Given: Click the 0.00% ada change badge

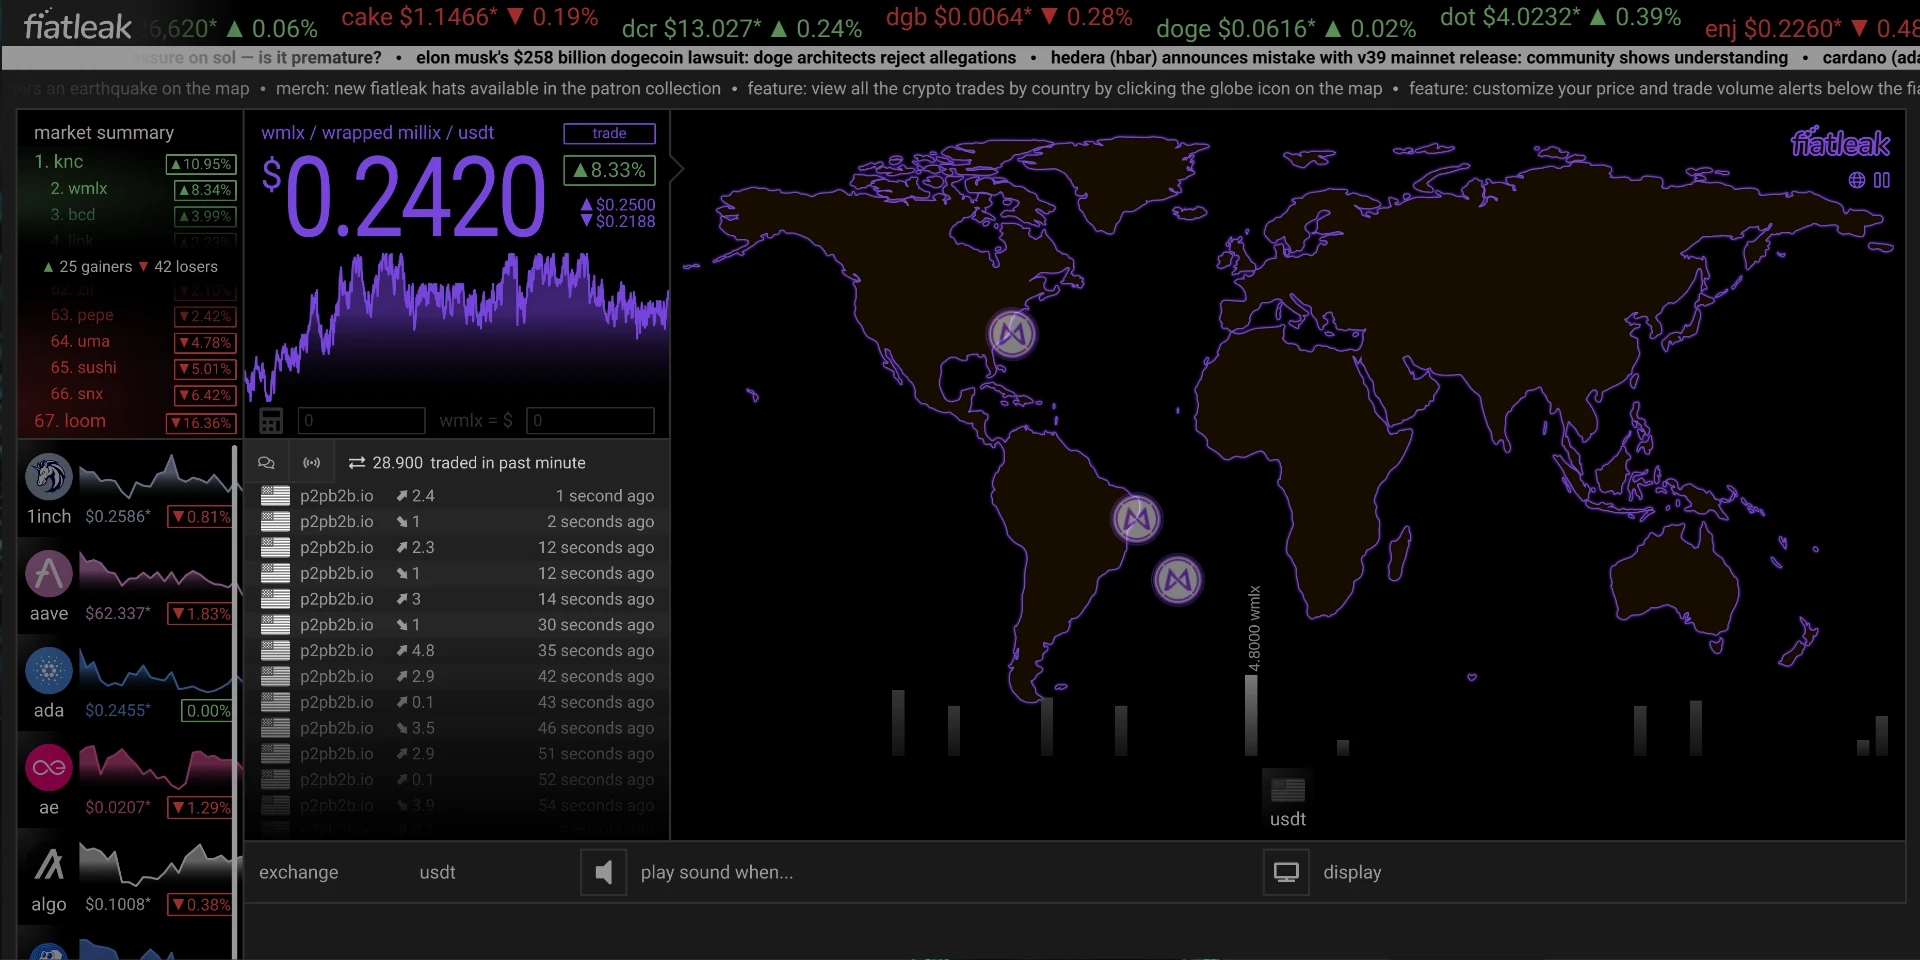Looking at the screenshot, I should 207,711.
